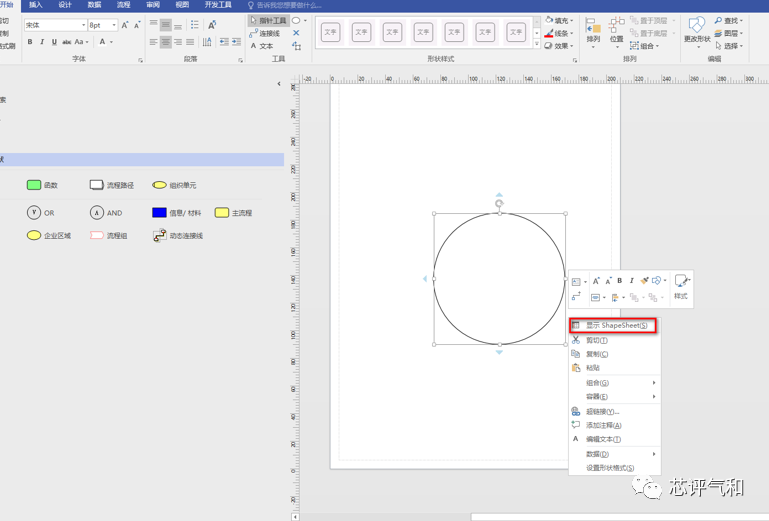
Task: Choose Copy (复制) in context menu
Action: pos(613,354)
